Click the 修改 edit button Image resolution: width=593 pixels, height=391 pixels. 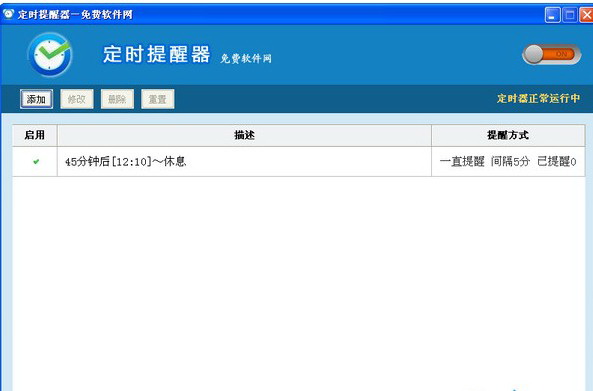[77, 99]
